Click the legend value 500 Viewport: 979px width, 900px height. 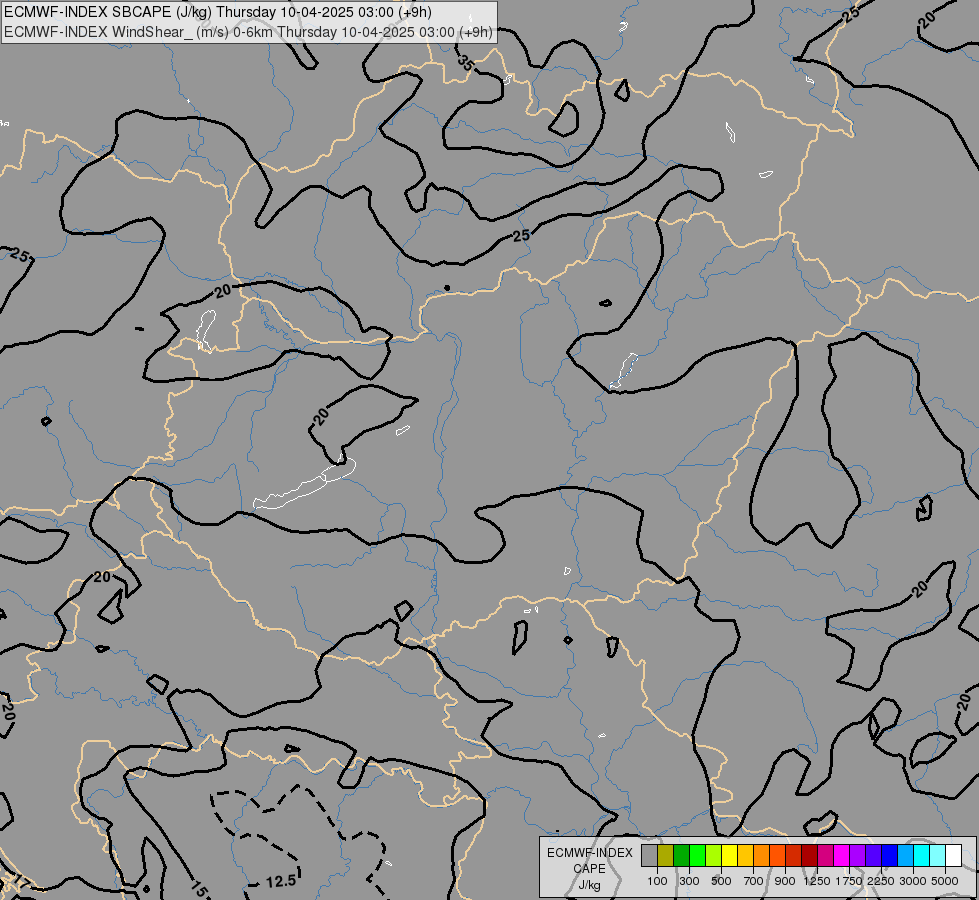point(721,881)
